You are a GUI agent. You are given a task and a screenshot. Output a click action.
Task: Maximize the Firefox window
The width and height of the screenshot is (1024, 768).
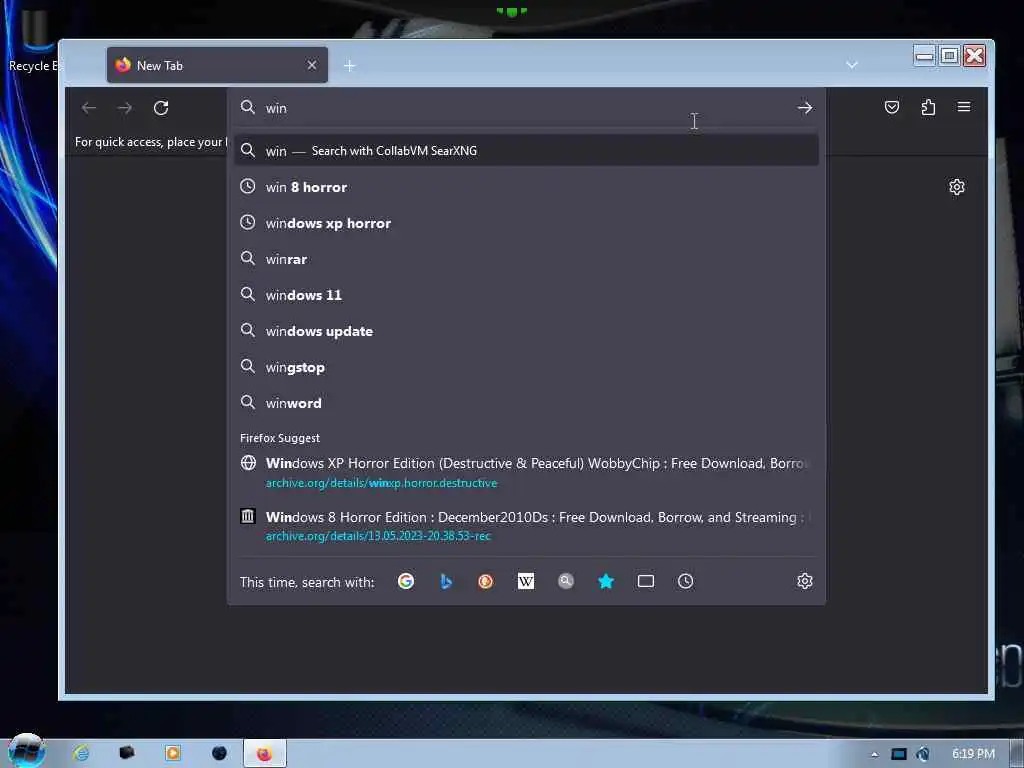[x=949, y=56]
